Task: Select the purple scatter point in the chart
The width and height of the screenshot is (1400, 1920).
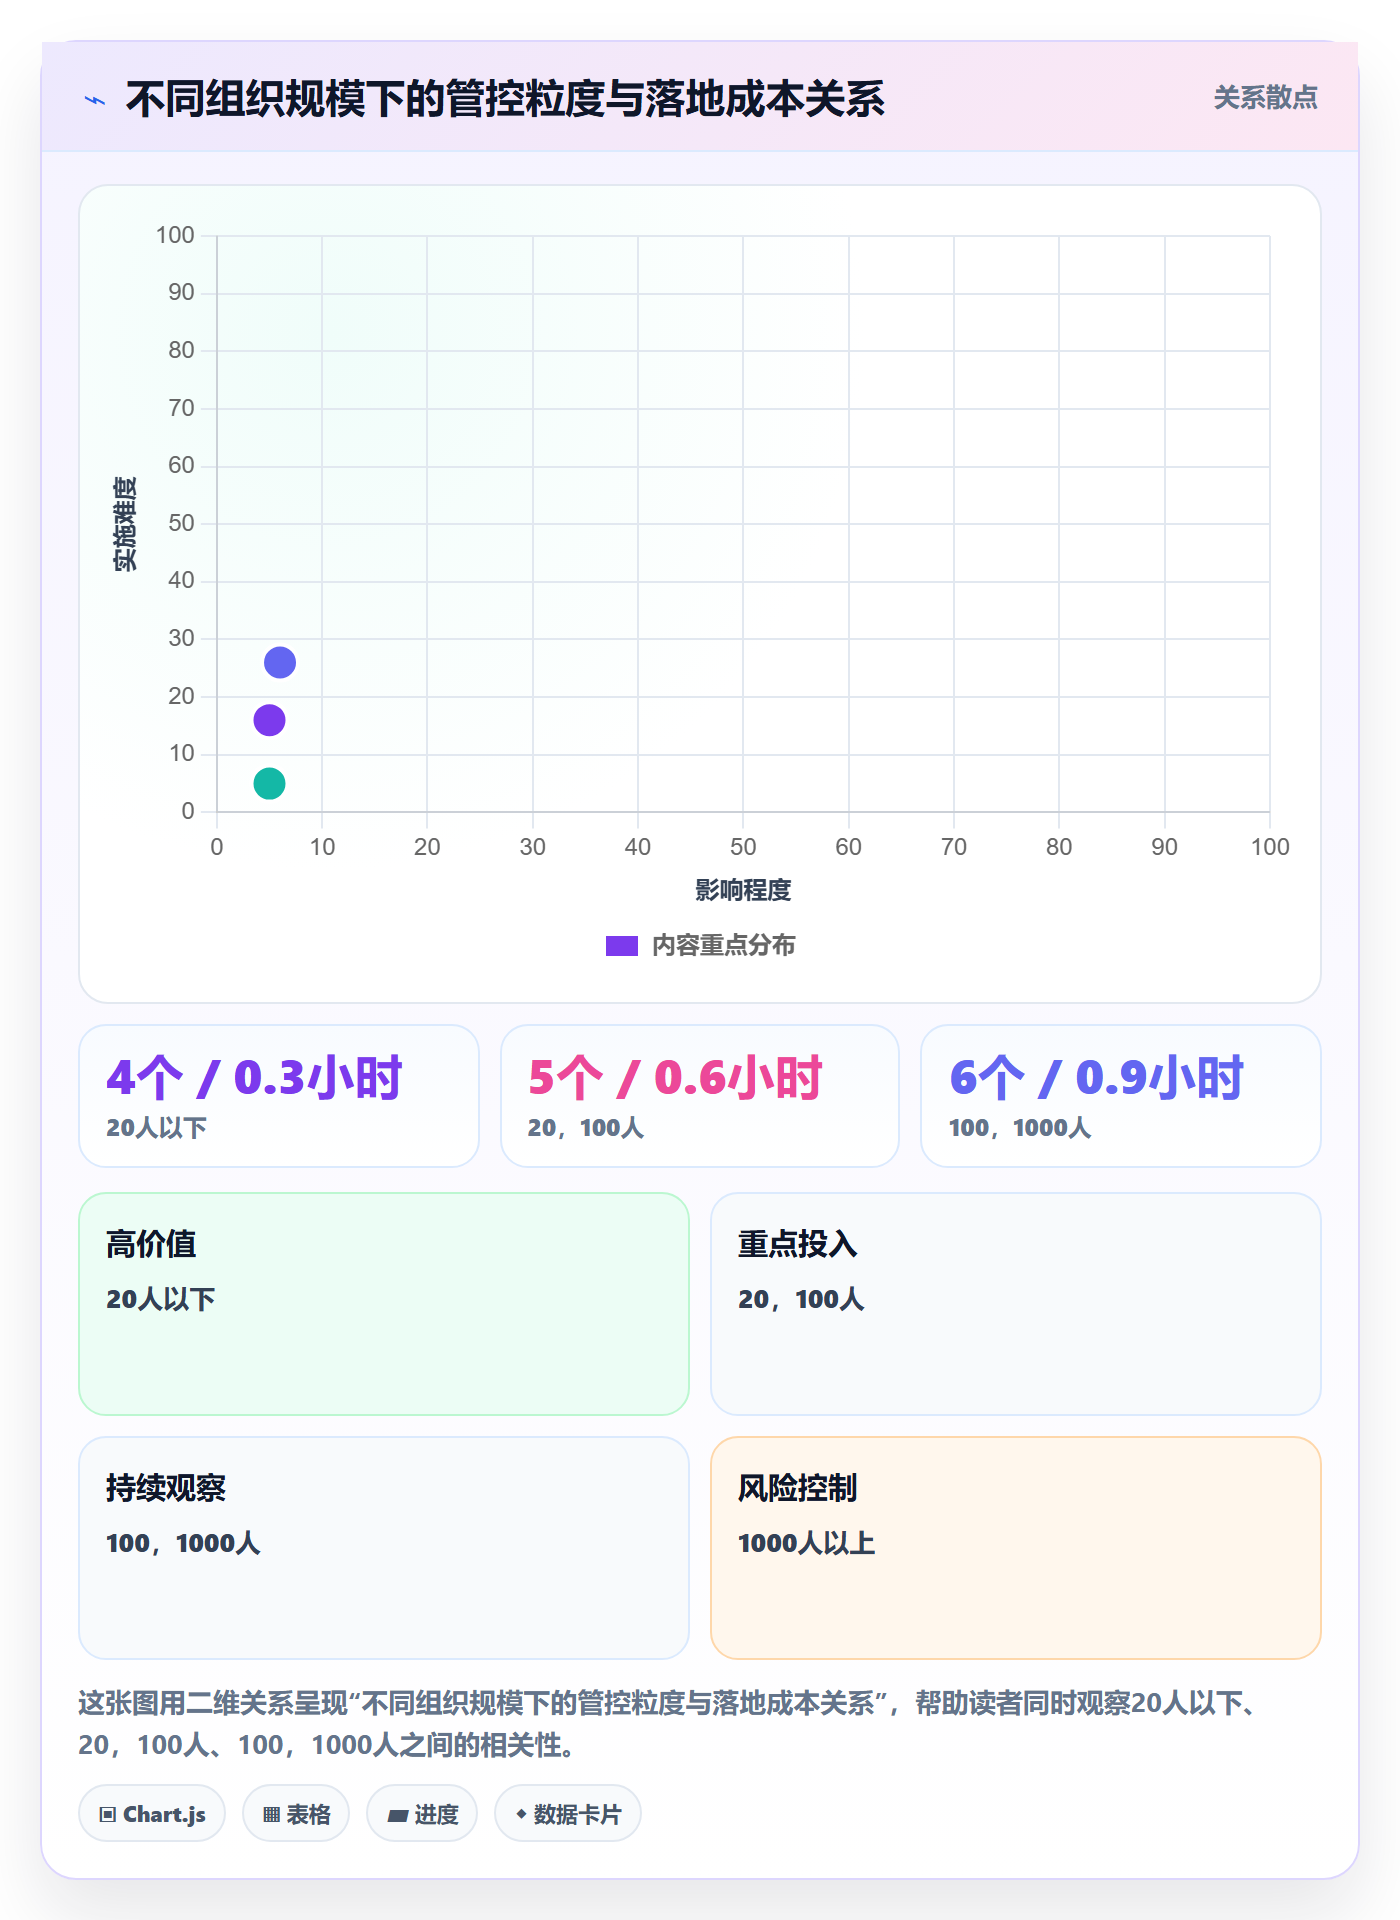Action: coord(269,720)
